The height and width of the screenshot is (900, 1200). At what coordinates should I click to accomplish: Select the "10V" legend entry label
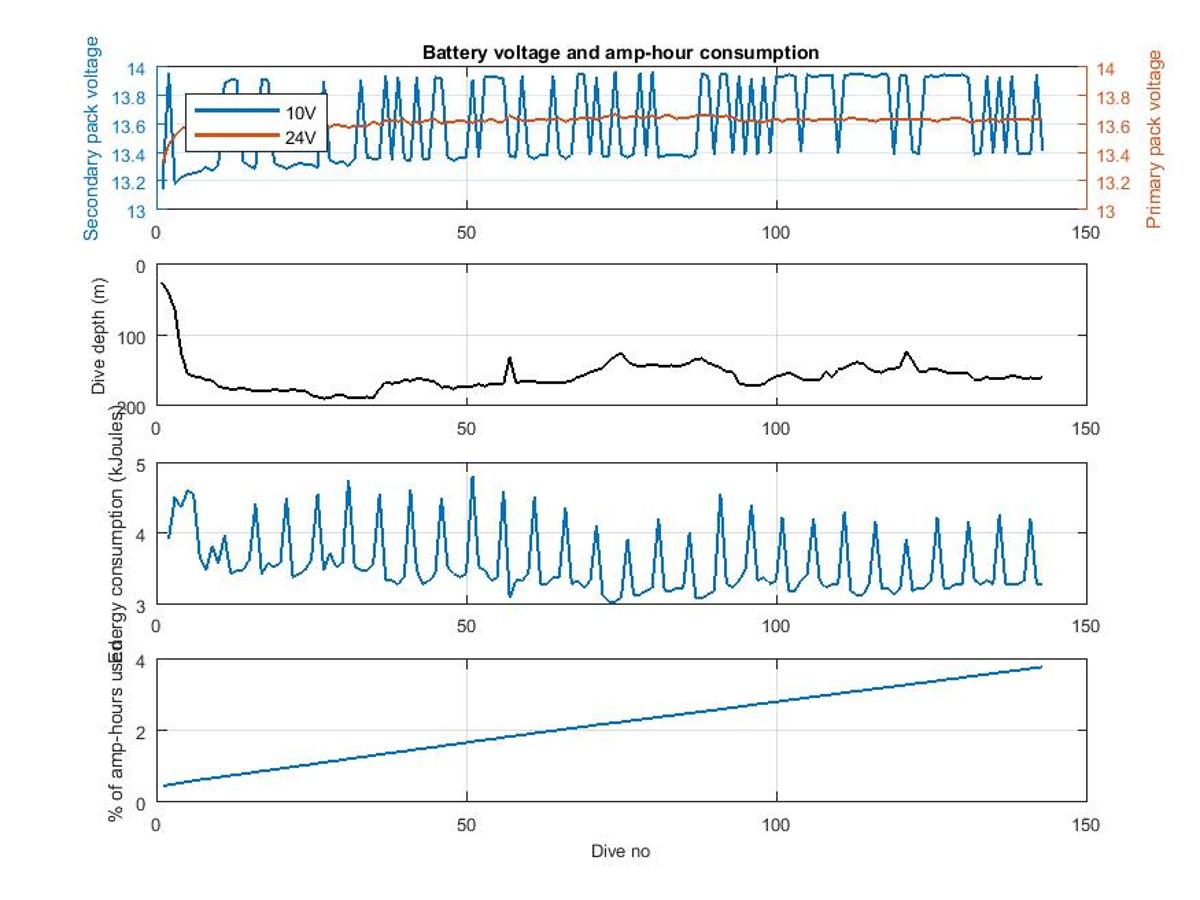point(299,112)
